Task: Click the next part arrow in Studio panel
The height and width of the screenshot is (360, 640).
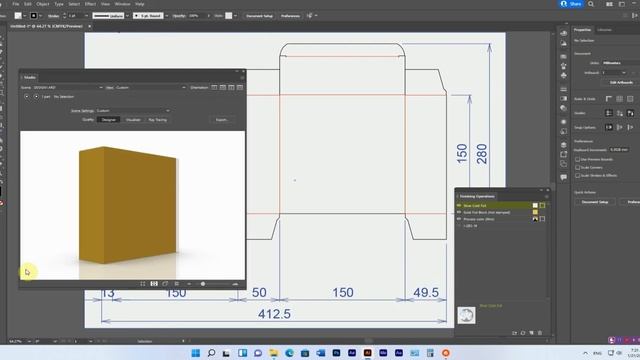Action: coord(36,97)
